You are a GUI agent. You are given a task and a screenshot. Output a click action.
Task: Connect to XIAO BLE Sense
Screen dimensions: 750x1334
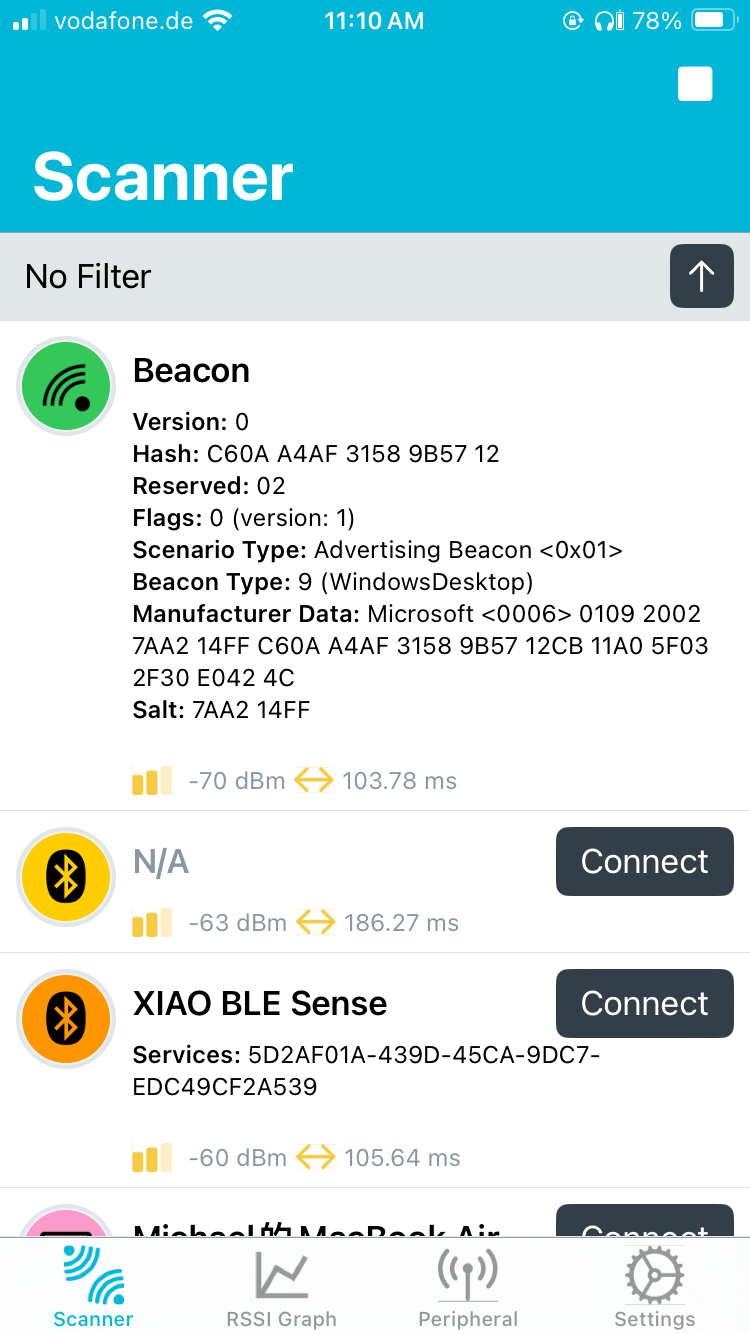644,1003
